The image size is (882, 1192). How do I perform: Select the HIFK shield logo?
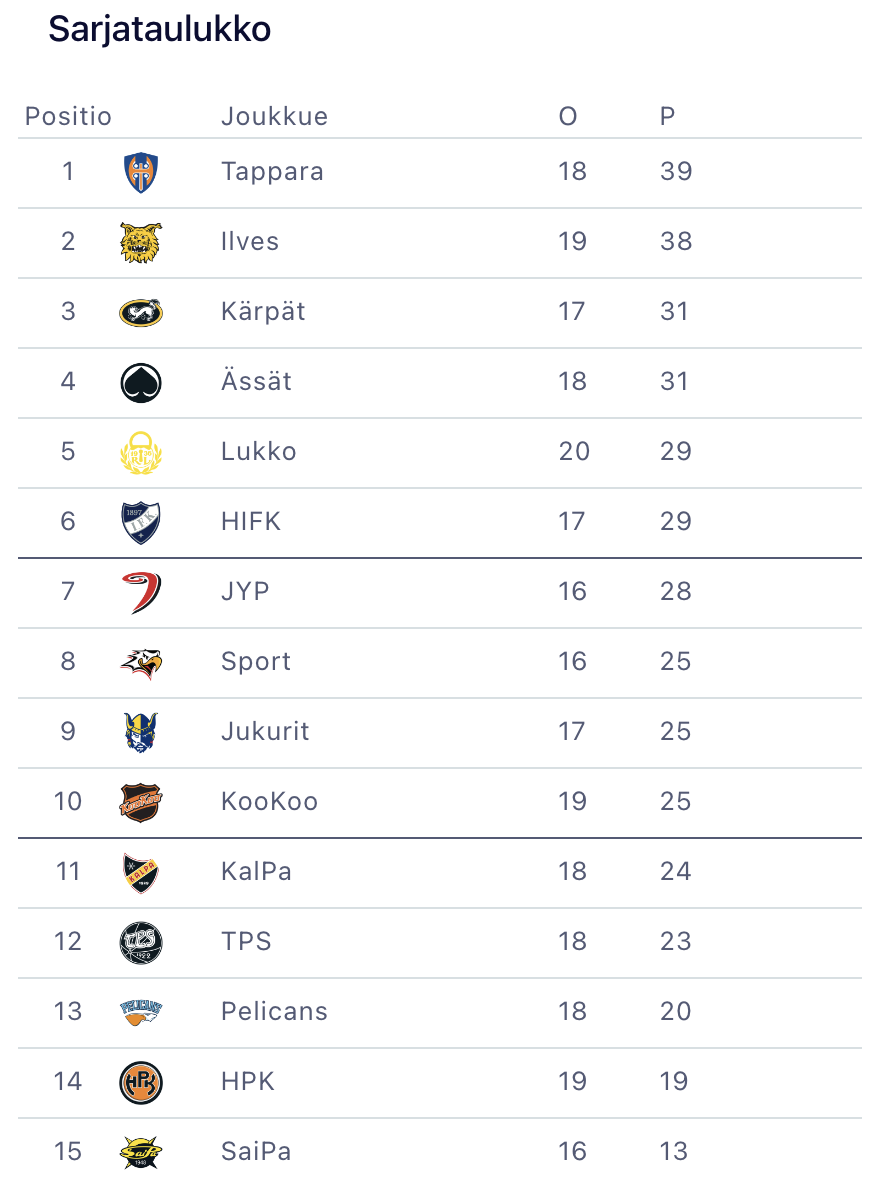click(140, 522)
